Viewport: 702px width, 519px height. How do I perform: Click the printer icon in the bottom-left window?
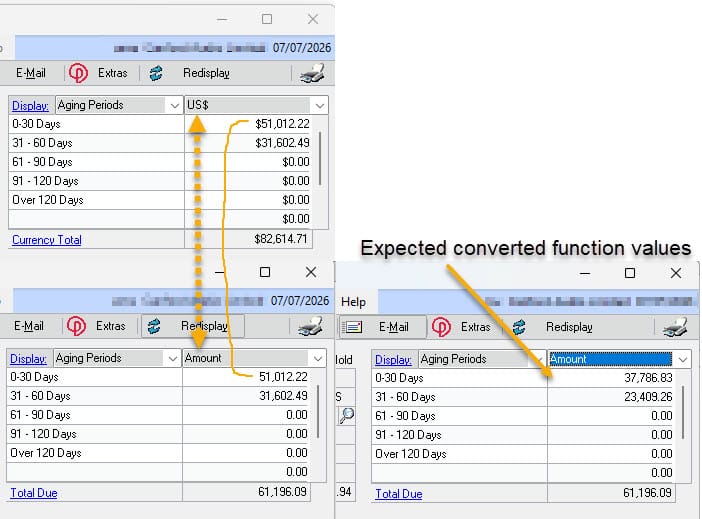[310, 326]
